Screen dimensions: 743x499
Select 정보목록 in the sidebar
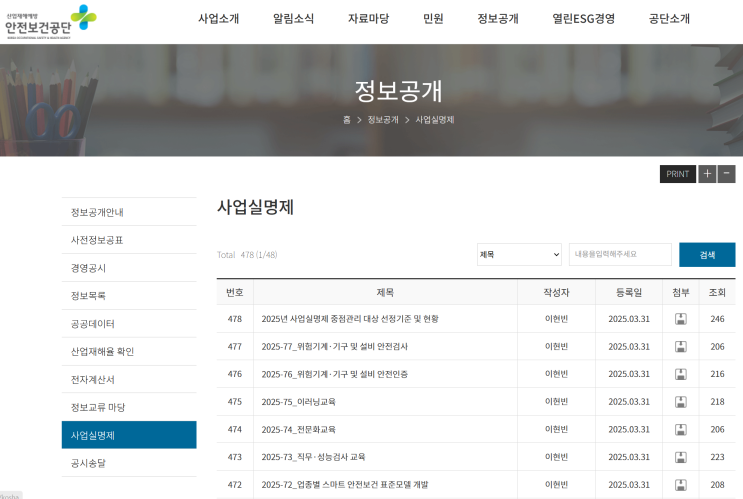coord(129,296)
